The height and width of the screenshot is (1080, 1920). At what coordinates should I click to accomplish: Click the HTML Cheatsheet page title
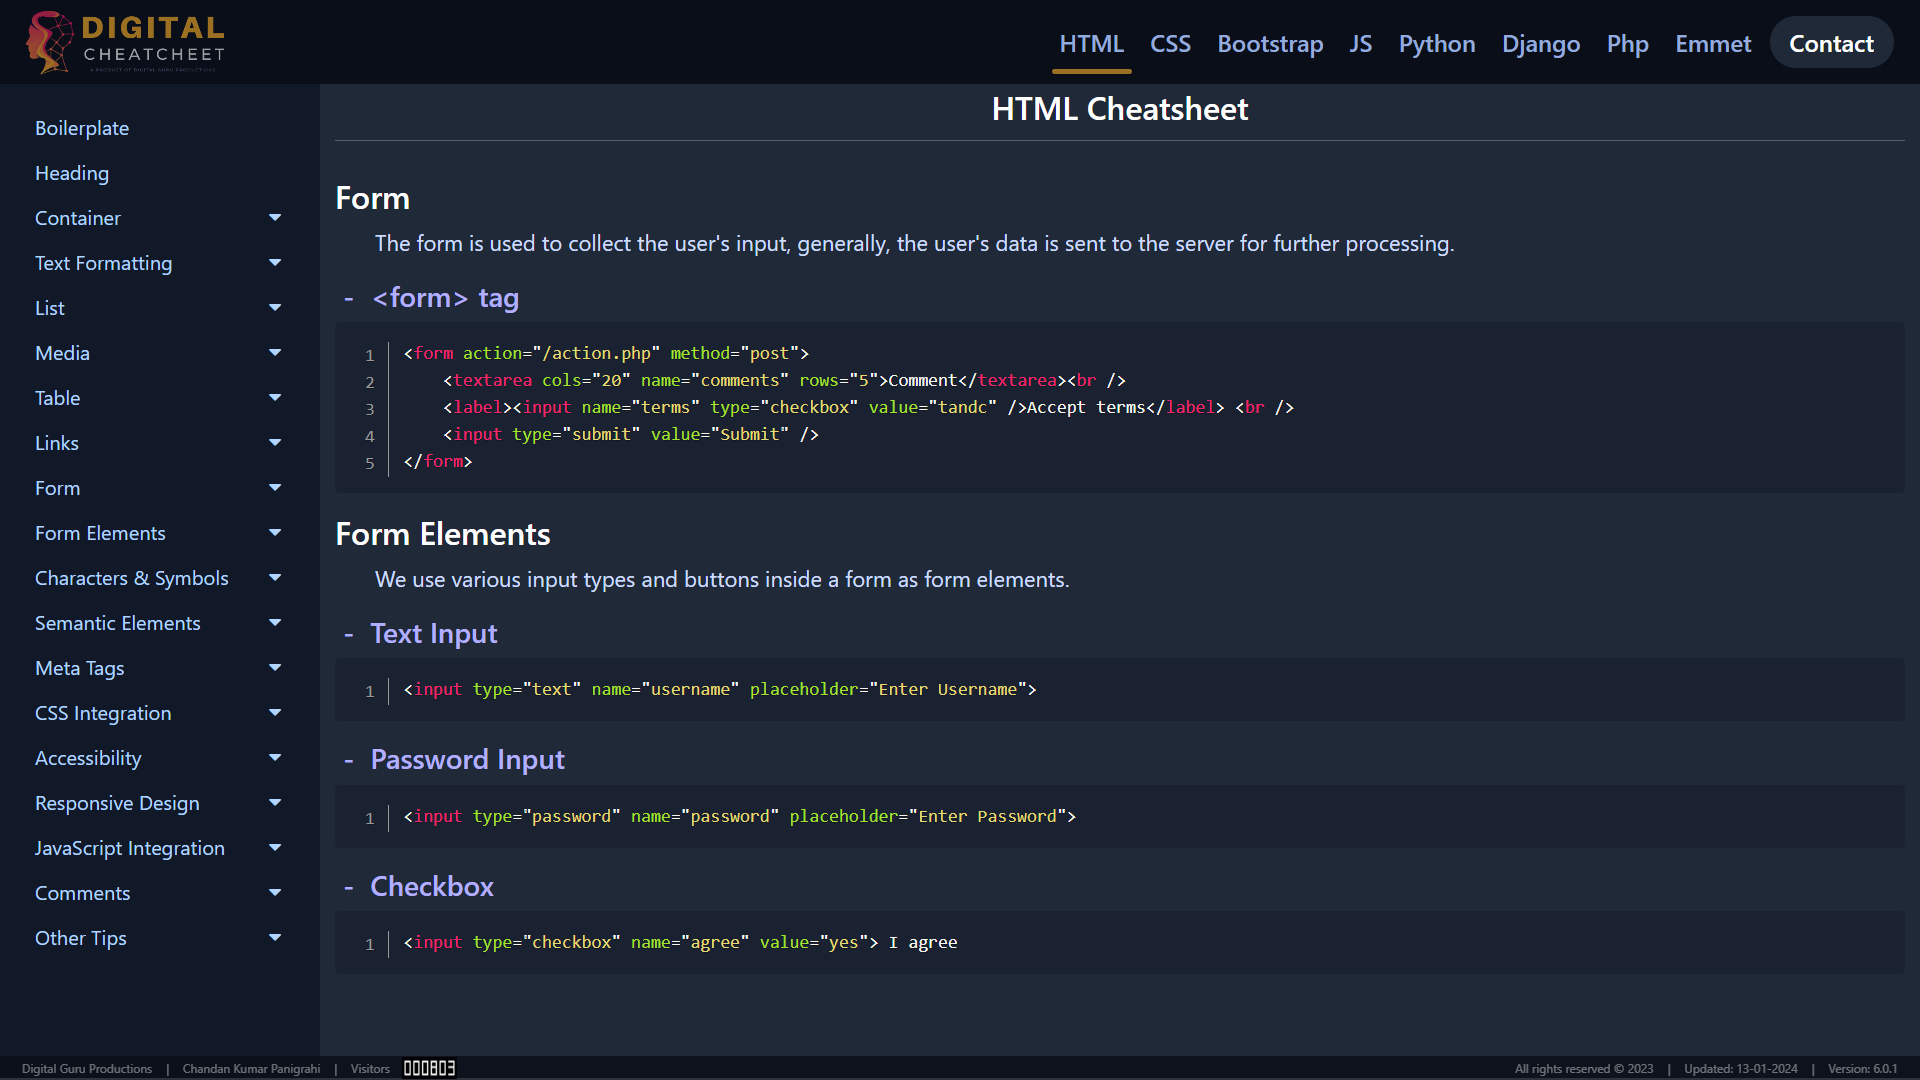coord(1120,109)
